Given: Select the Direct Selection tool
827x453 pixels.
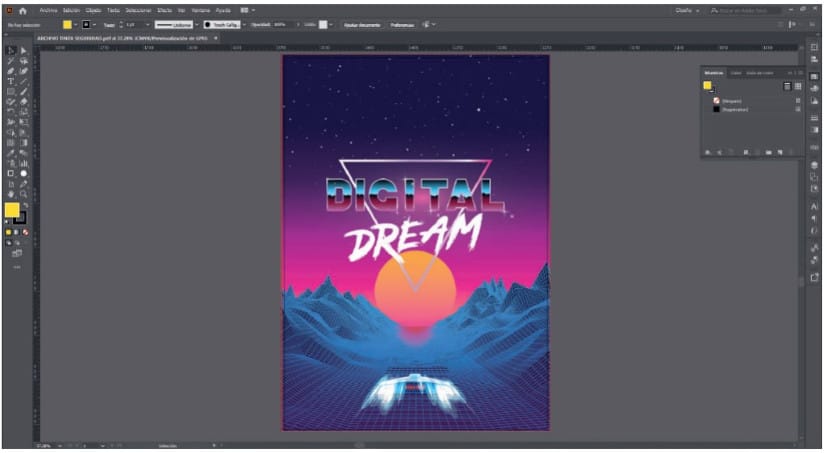Looking at the screenshot, I should coord(23,51).
